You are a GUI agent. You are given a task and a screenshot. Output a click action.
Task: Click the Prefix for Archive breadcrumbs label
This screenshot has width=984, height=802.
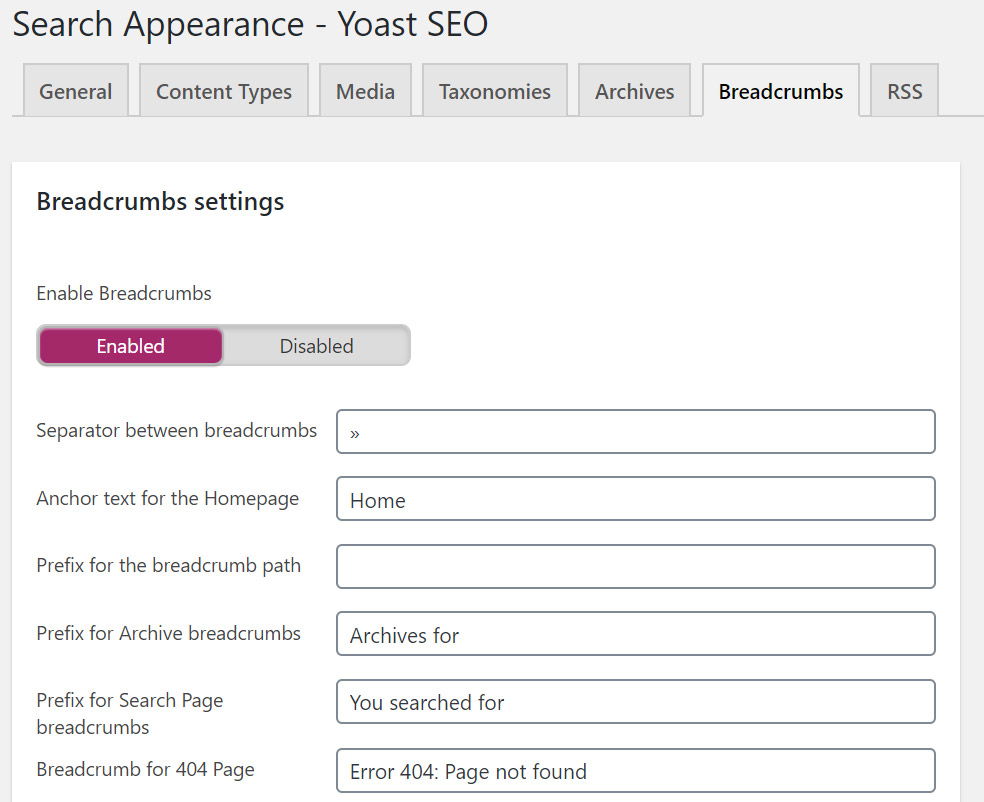pos(168,633)
